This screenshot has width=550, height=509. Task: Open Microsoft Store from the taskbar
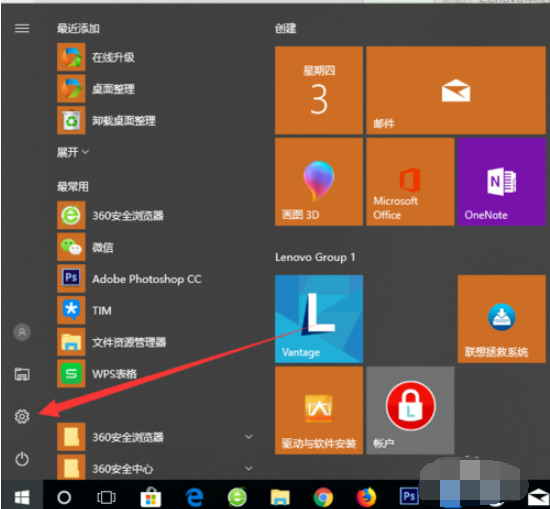(x=151, y=497)
